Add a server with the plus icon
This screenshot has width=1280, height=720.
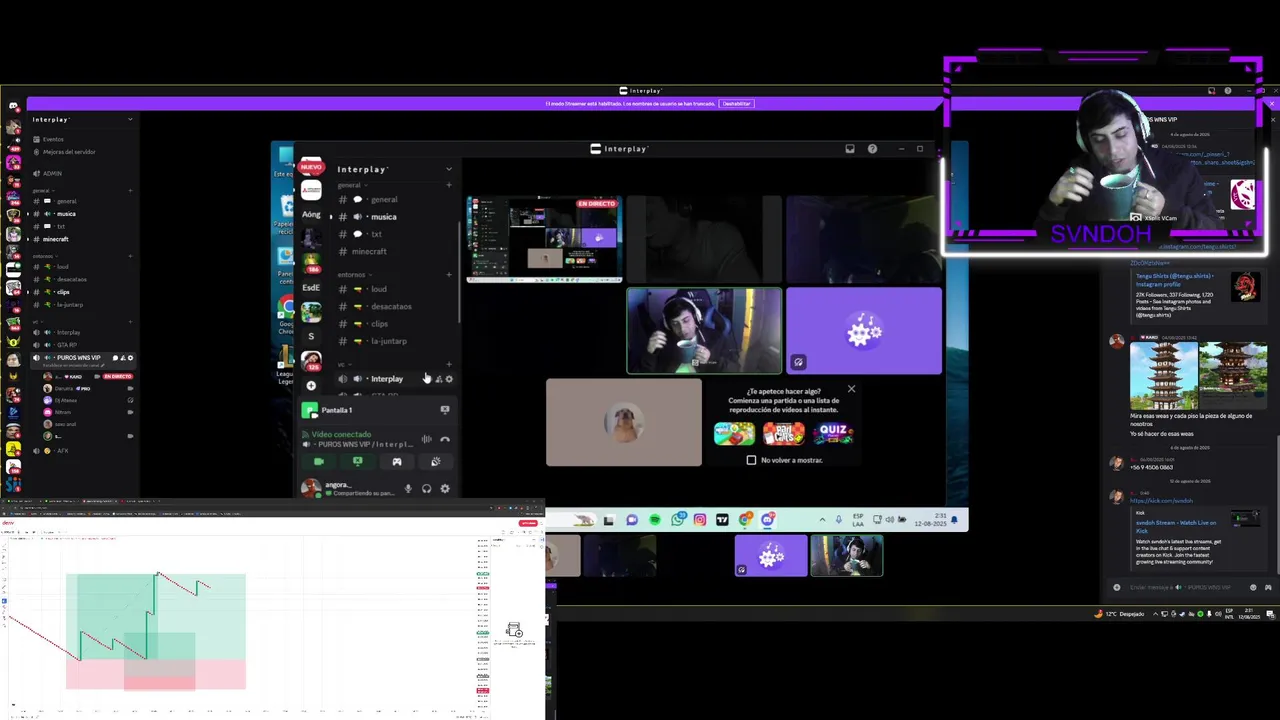click(311, 385)
